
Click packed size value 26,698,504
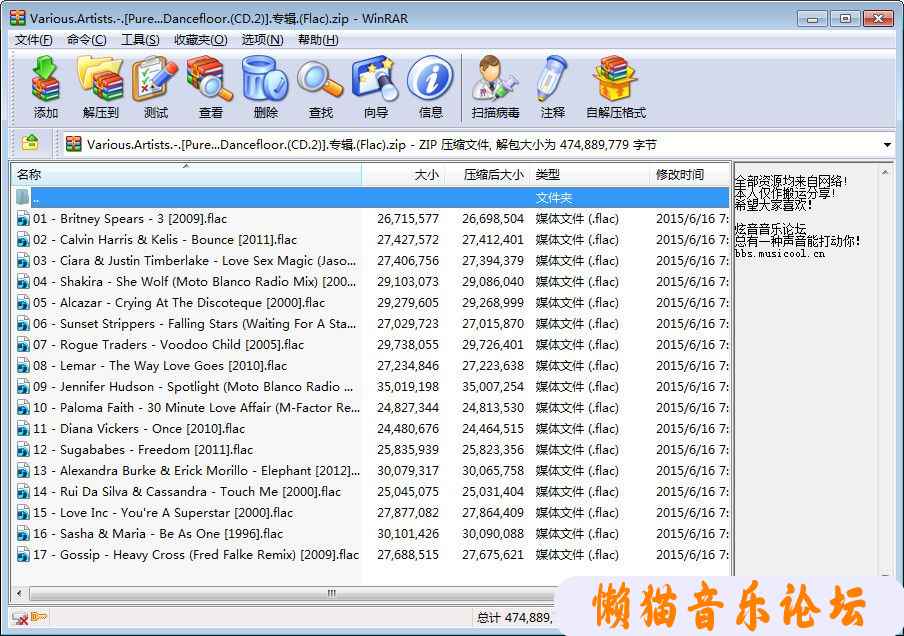click(492, 219)
